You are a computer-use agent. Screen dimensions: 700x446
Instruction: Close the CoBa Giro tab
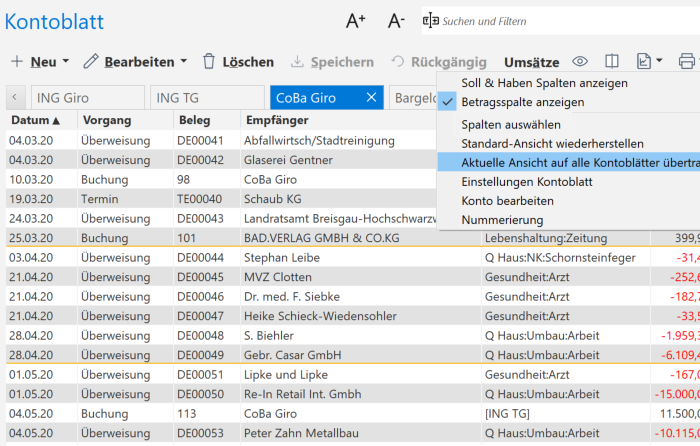tap(371, 97)
